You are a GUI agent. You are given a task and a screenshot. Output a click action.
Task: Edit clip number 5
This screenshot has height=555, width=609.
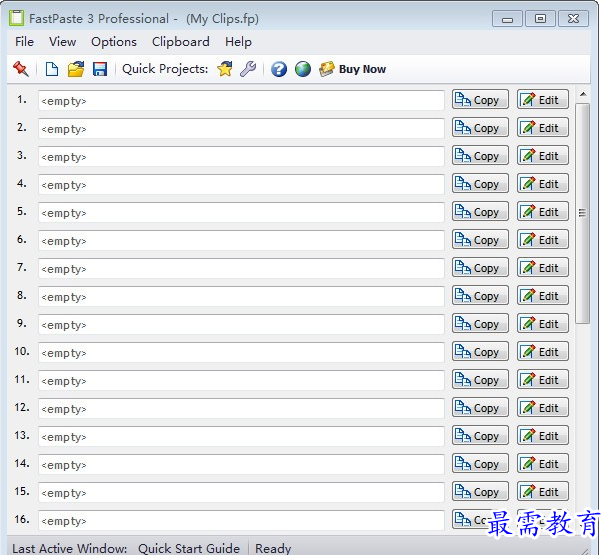(x=543, y=211)
